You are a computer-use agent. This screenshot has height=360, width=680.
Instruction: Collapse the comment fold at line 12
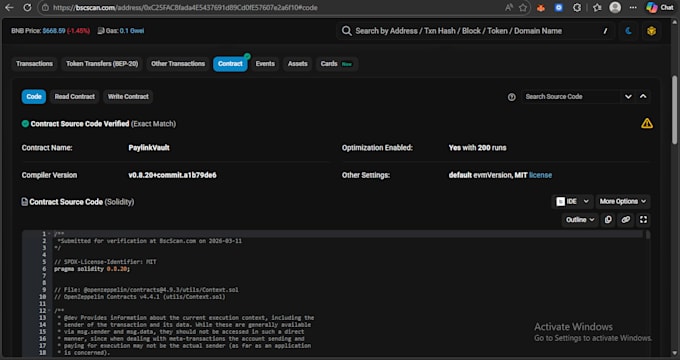tap(50, 311)
